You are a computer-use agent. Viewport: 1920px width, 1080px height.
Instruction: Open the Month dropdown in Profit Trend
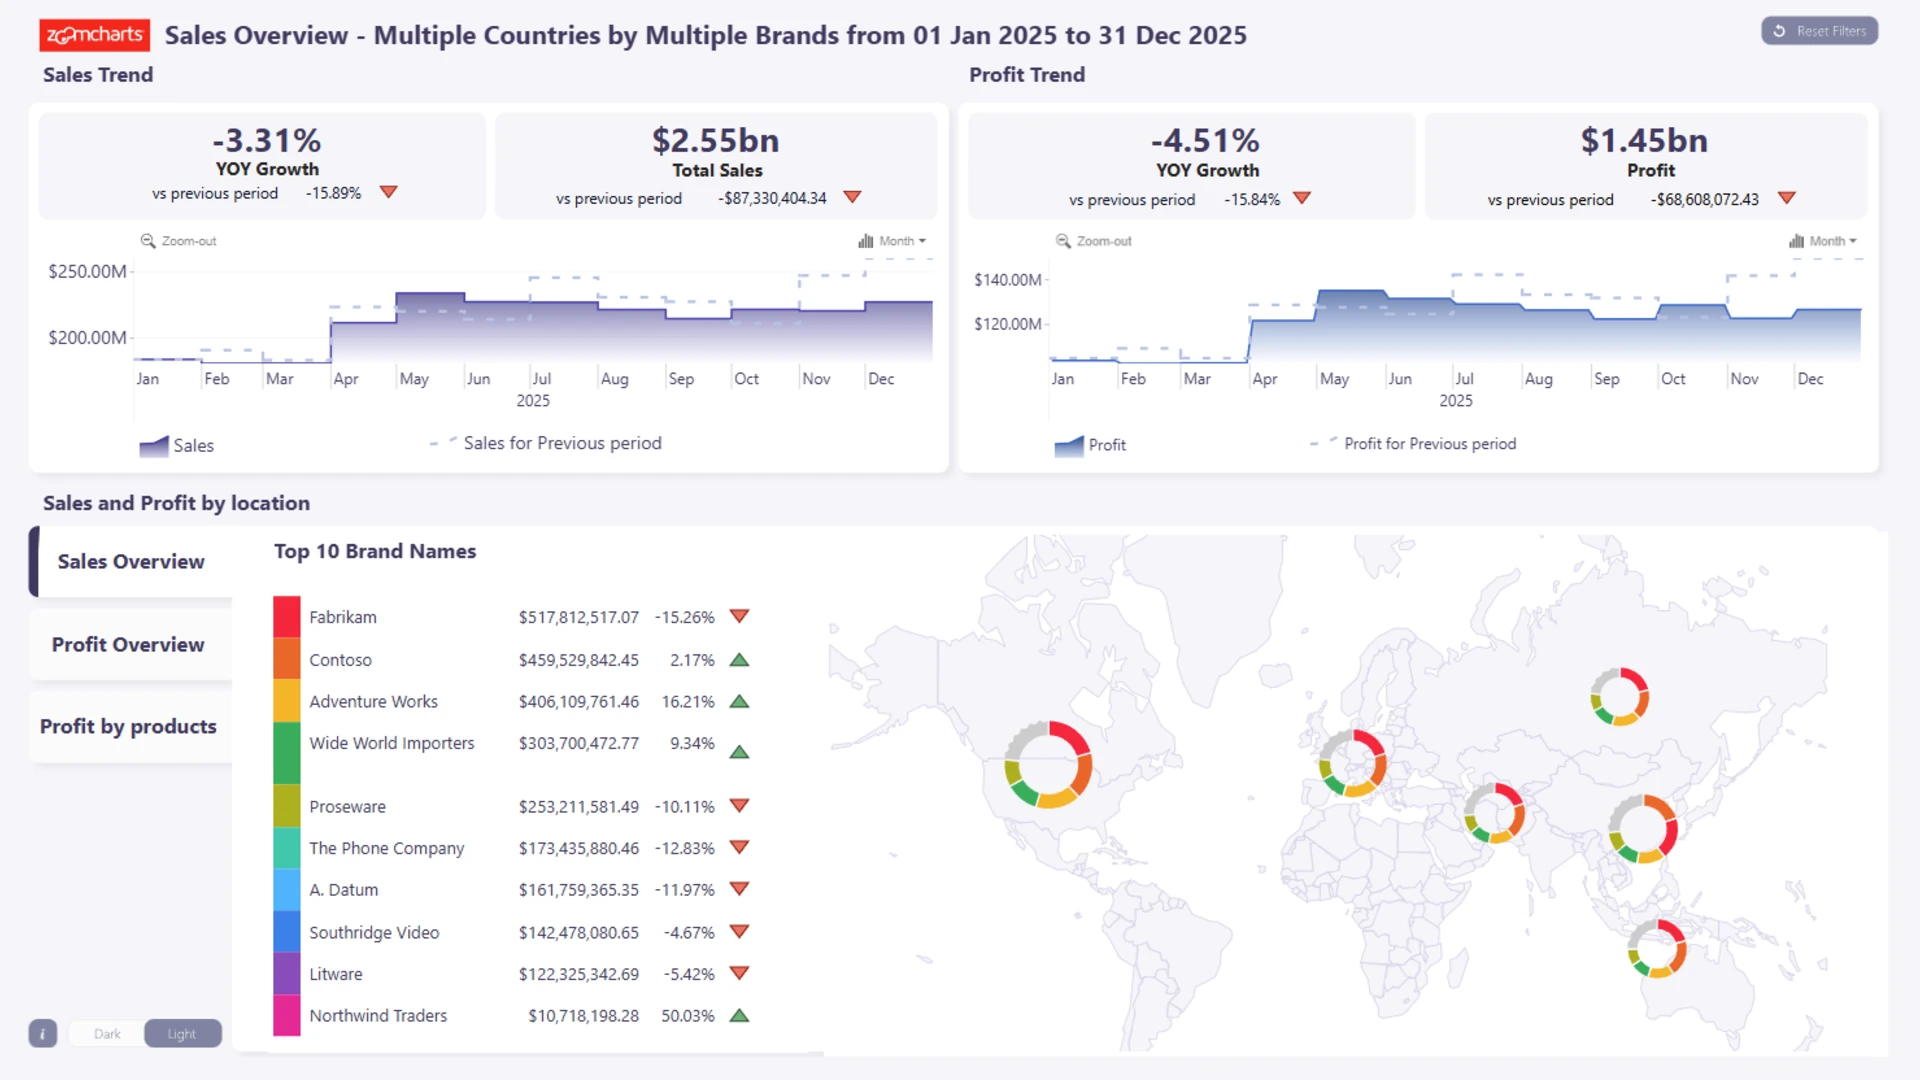[x=1823, y=241]
